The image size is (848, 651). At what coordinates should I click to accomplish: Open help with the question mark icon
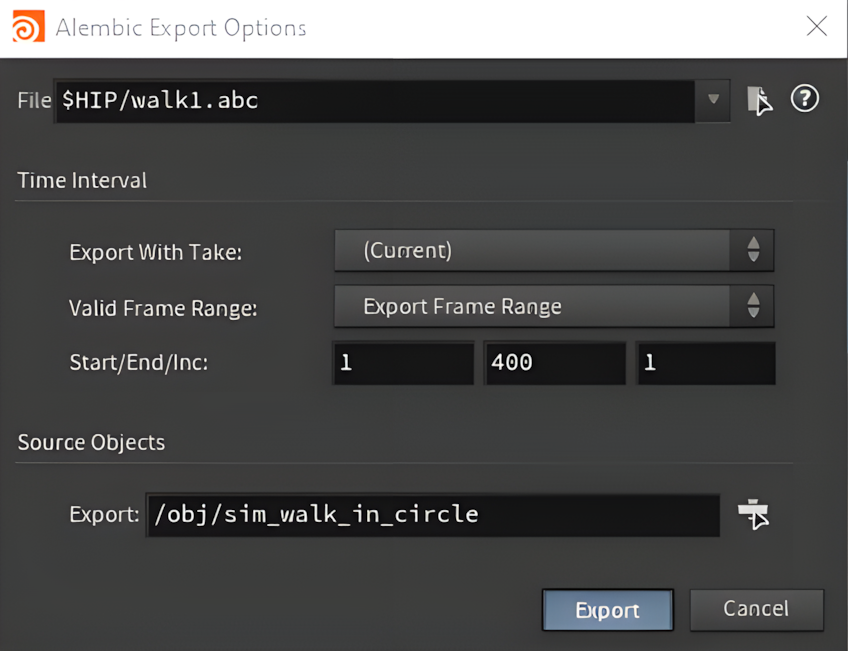tap(805, 99)
